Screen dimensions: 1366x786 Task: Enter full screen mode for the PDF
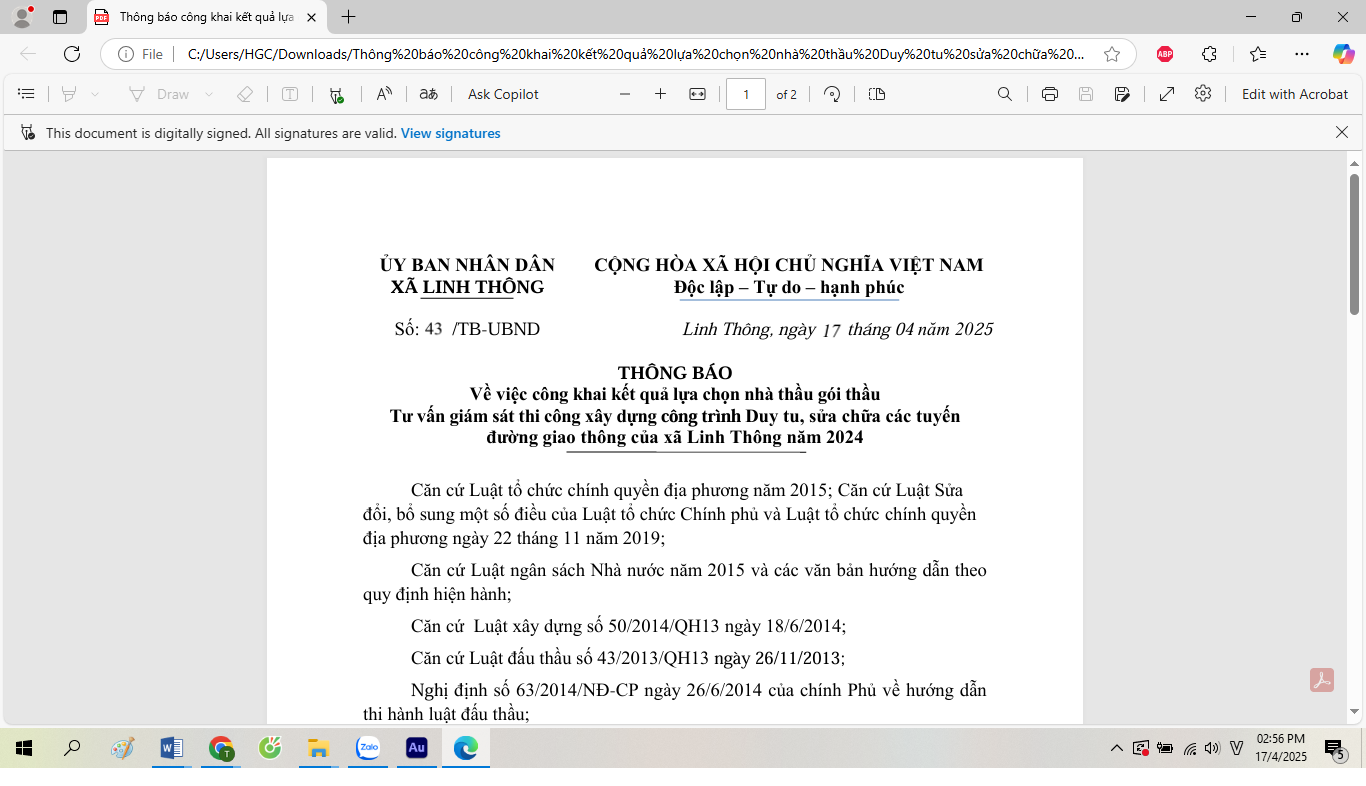[1167, 94]
